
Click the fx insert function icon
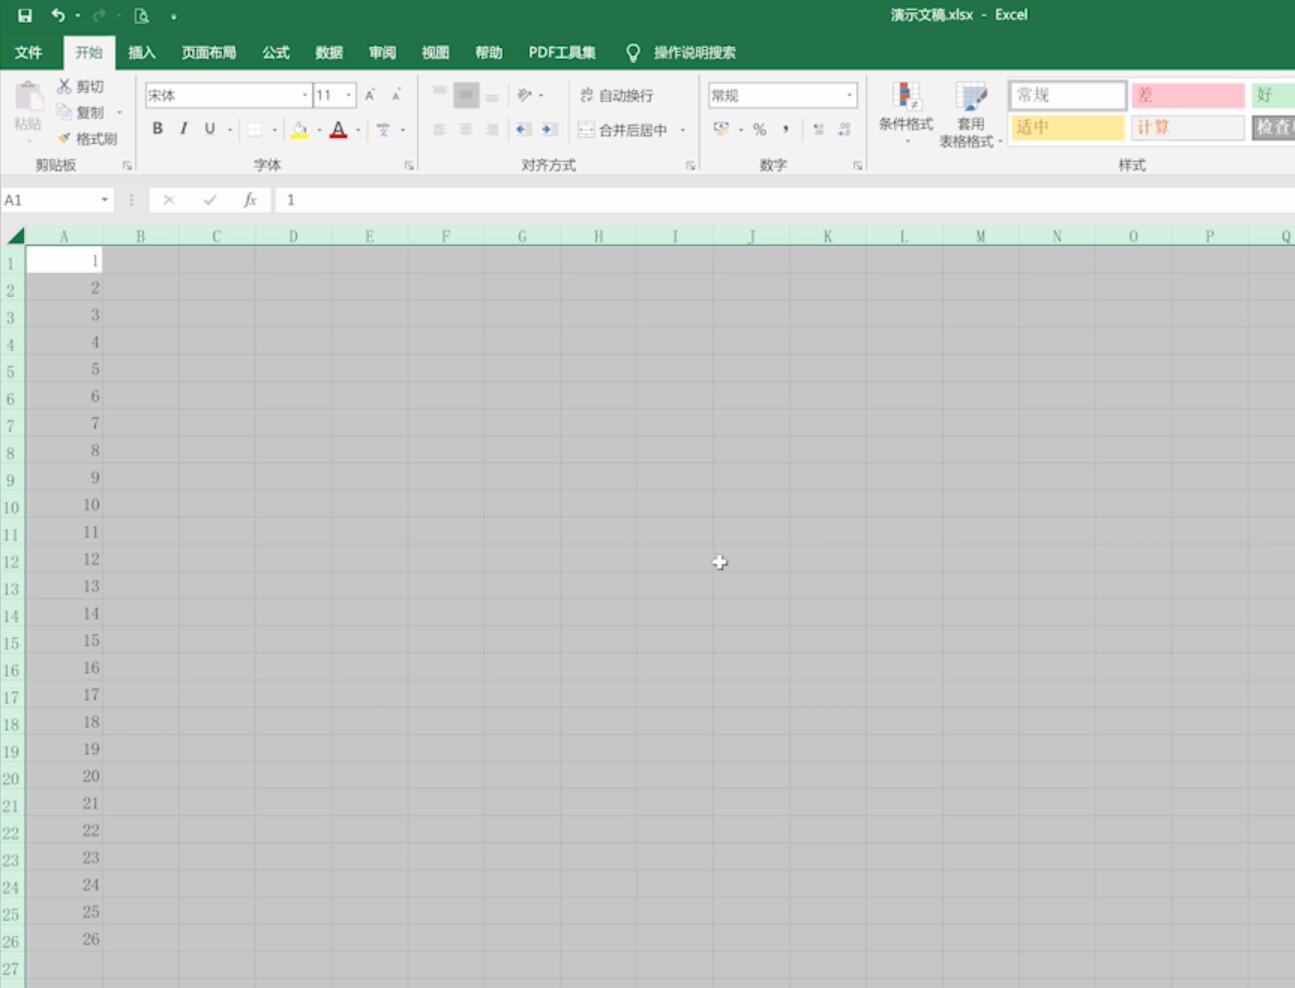click(250, 200)
